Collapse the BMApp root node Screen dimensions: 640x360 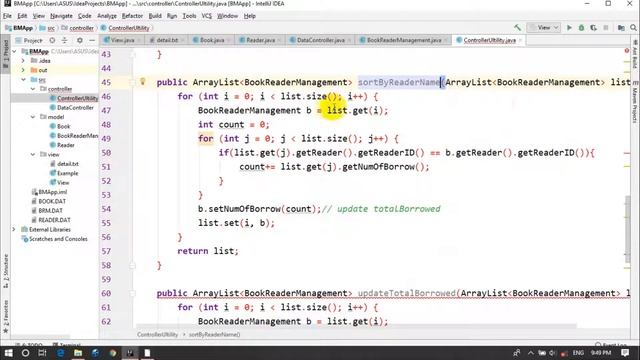pos(15,51)
